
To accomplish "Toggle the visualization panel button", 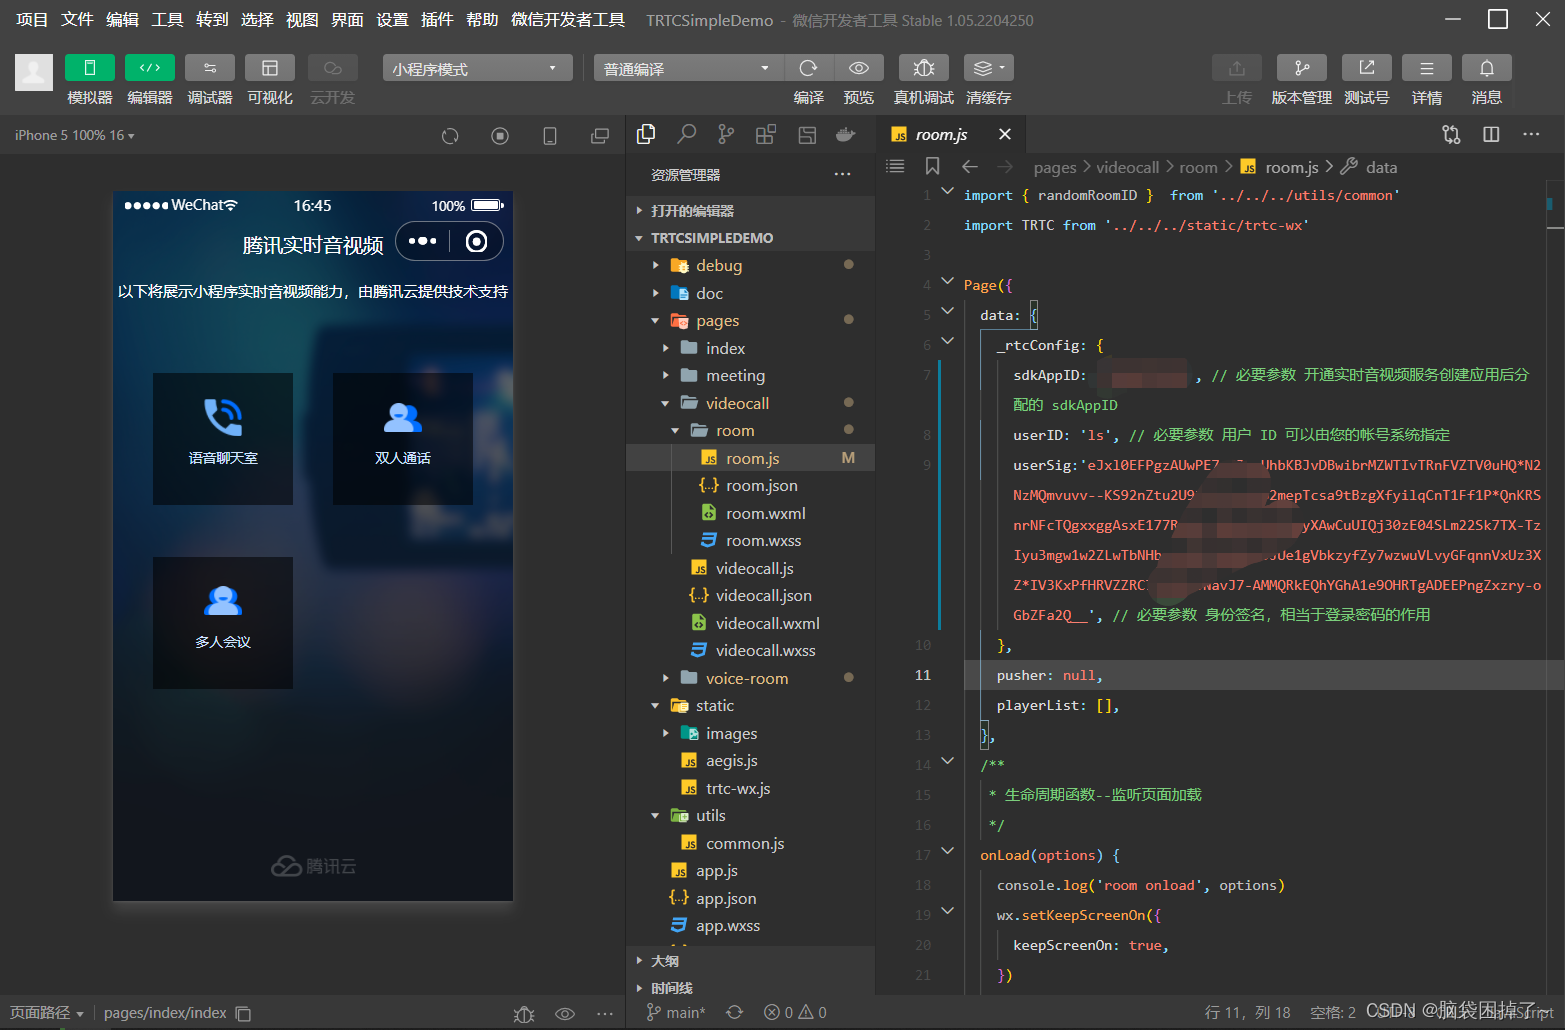I will [x=270, y=67].
